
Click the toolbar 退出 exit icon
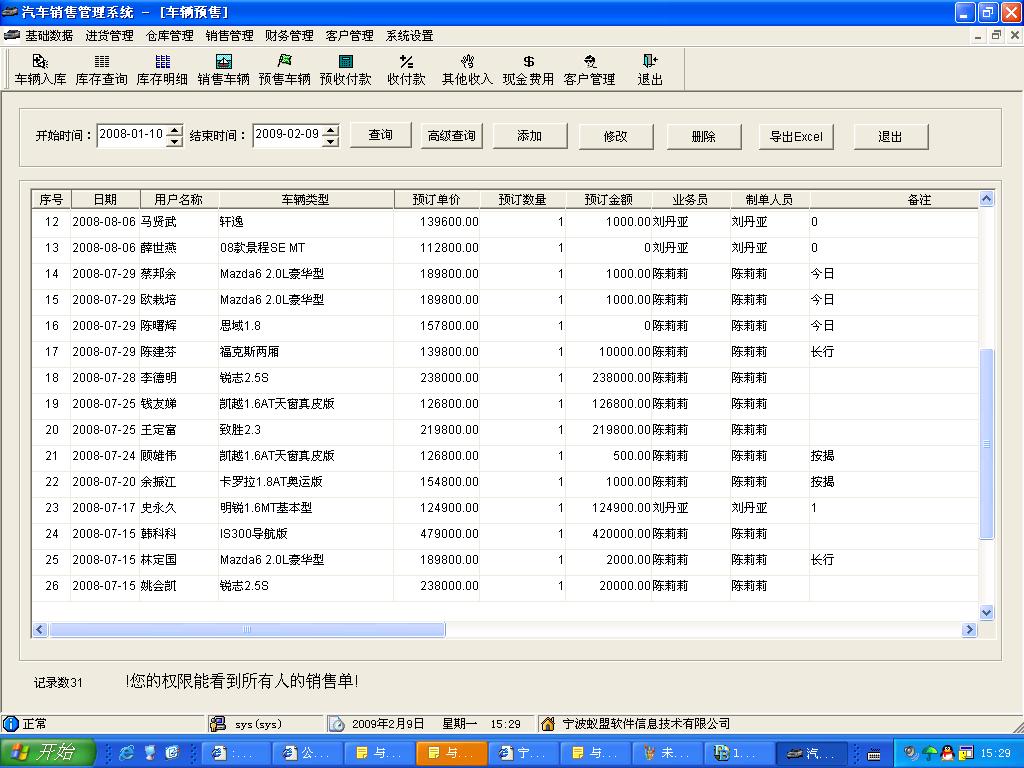[650, 70]
